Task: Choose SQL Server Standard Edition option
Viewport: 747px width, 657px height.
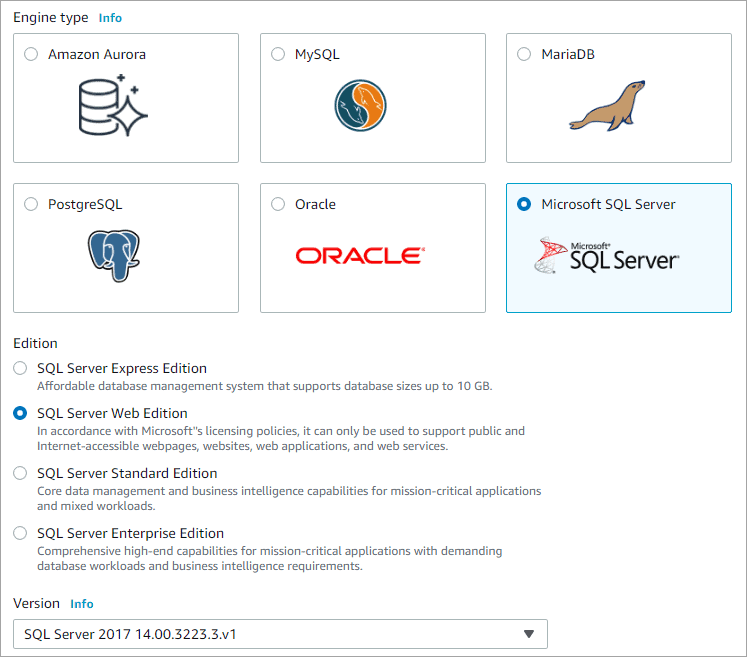Action: 20,473
